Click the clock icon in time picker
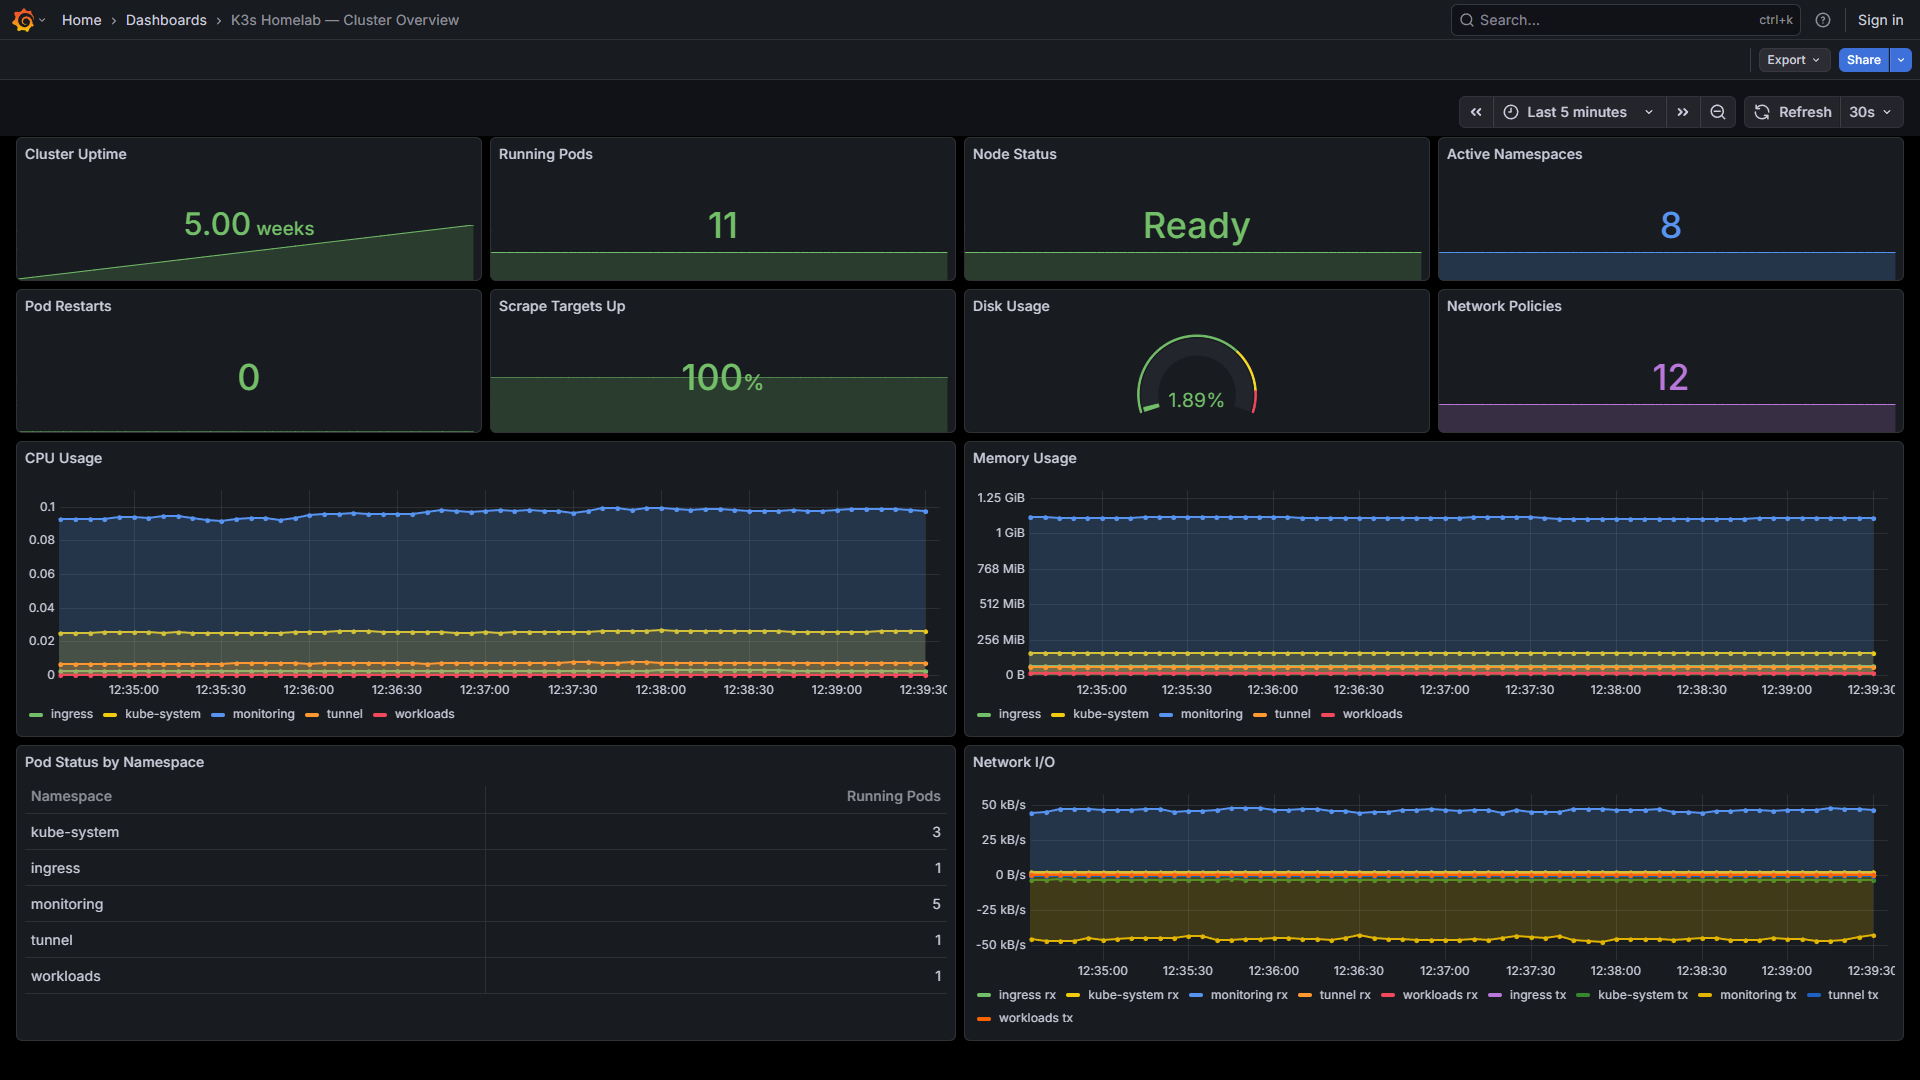The image size is (1920, 1080). click(x=1512, y=112)
